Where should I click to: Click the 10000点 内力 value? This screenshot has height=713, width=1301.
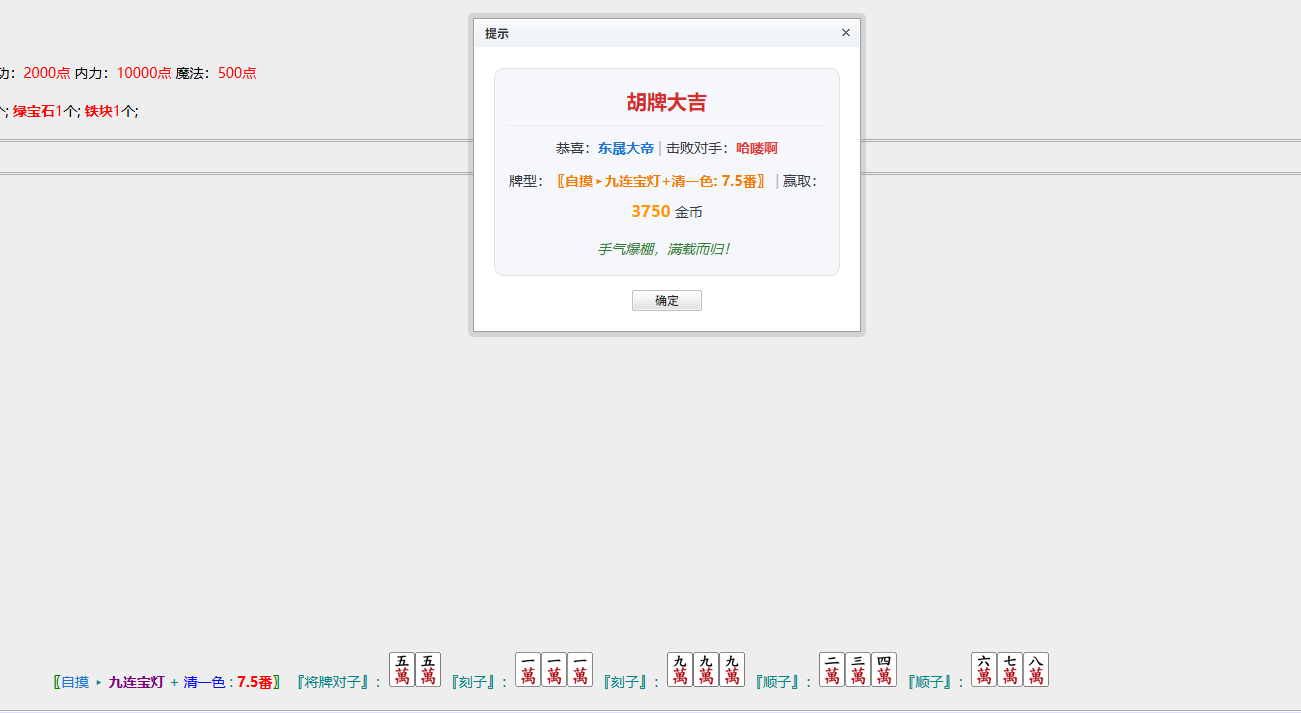(x=144, y=73)
